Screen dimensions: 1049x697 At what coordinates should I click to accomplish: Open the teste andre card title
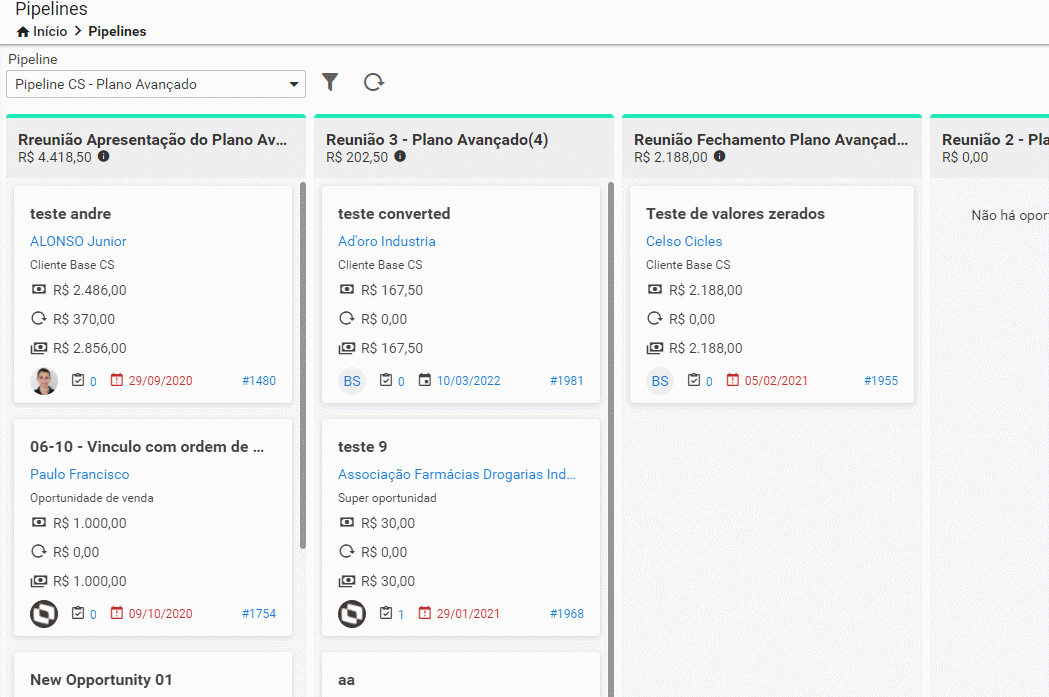70,214
